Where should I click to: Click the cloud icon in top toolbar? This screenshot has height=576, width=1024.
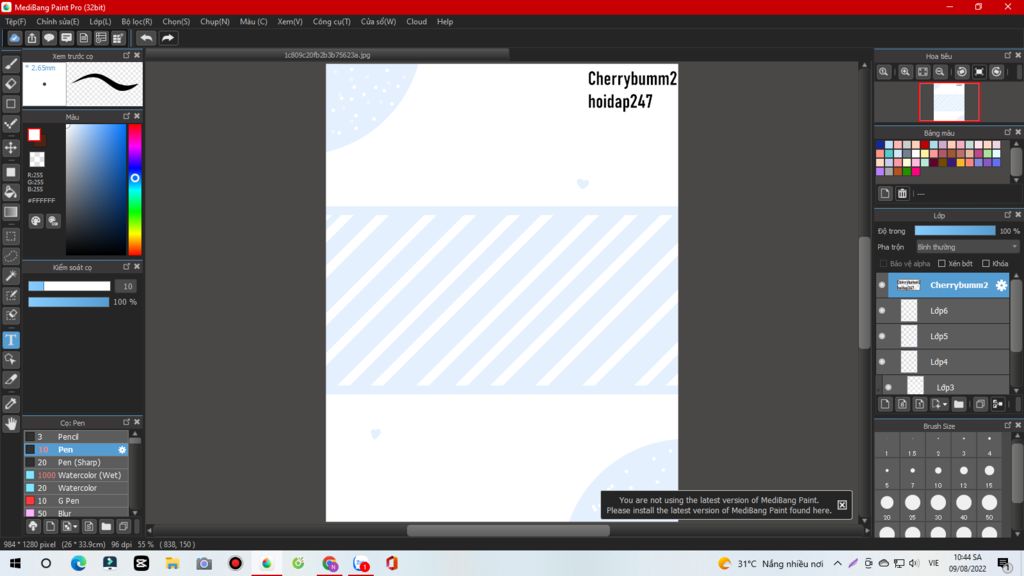[14, 38]
